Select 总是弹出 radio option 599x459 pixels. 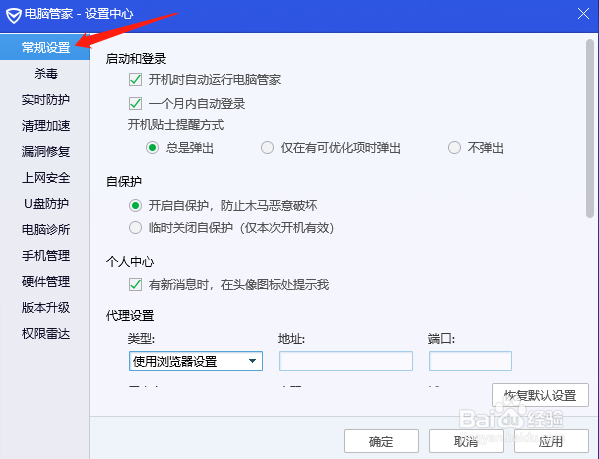coord(152,147)
